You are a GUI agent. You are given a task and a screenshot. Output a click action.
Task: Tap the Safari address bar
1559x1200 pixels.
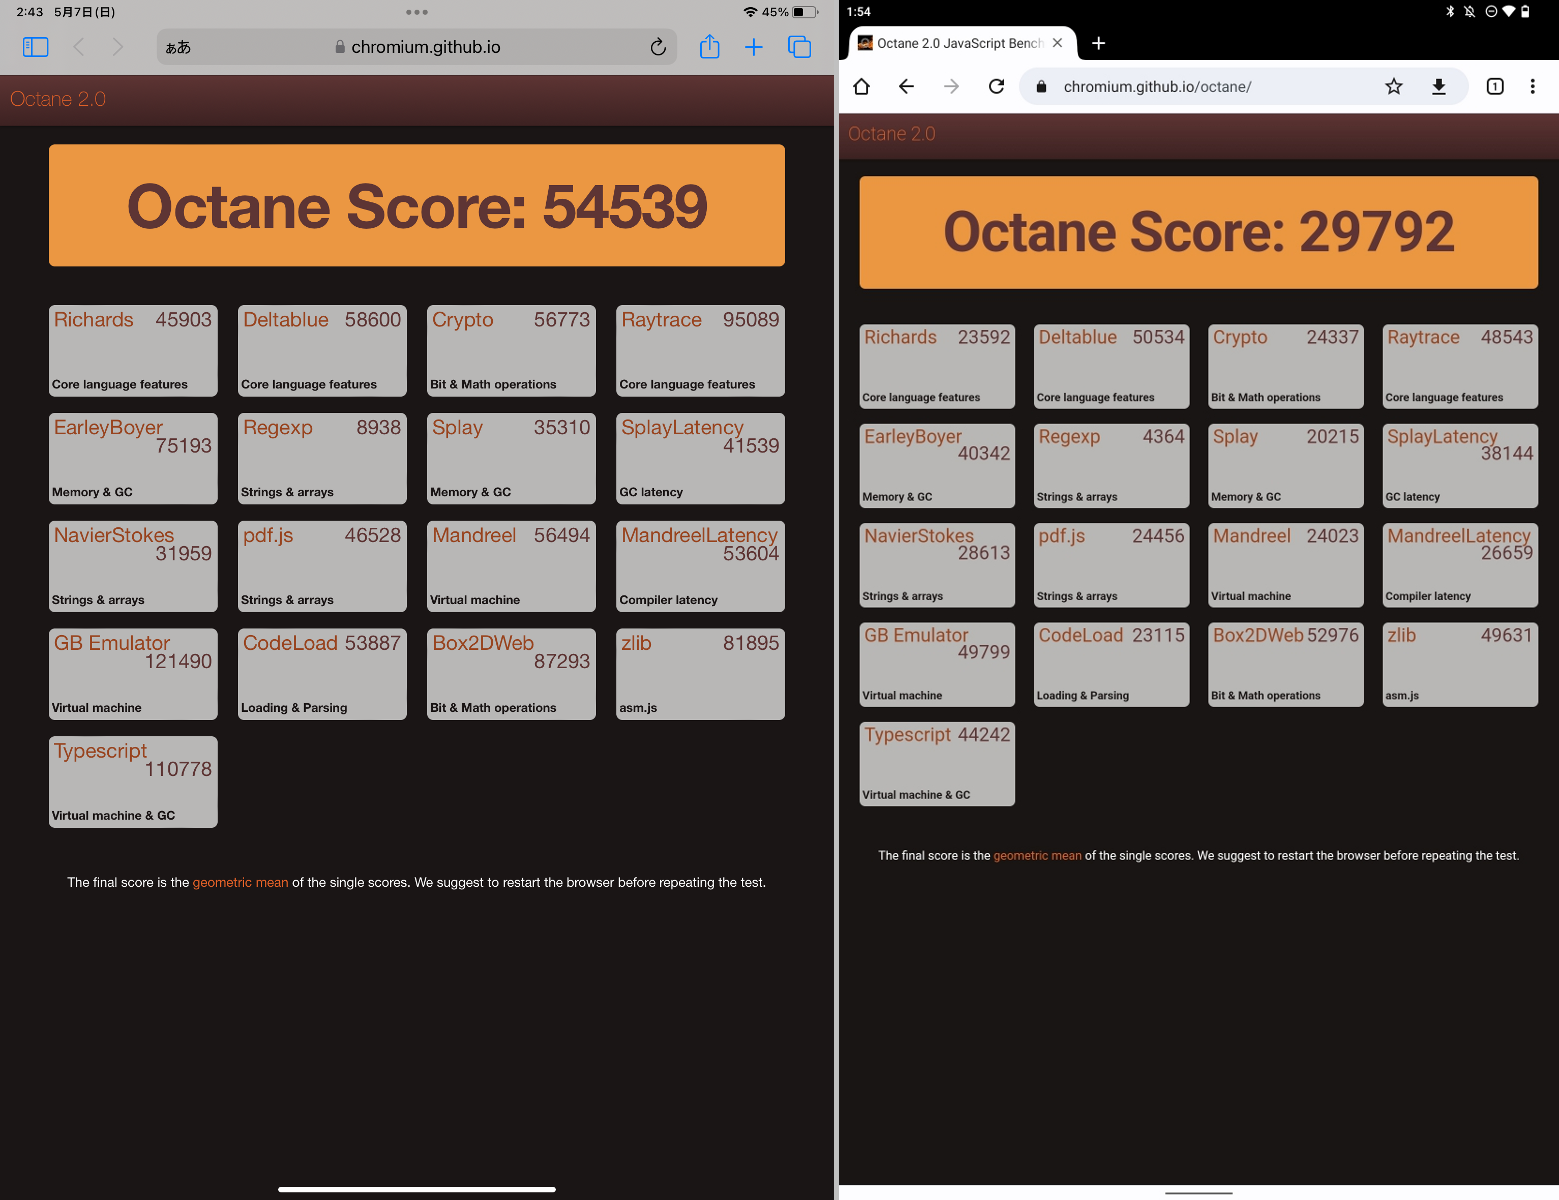point(417,46)
